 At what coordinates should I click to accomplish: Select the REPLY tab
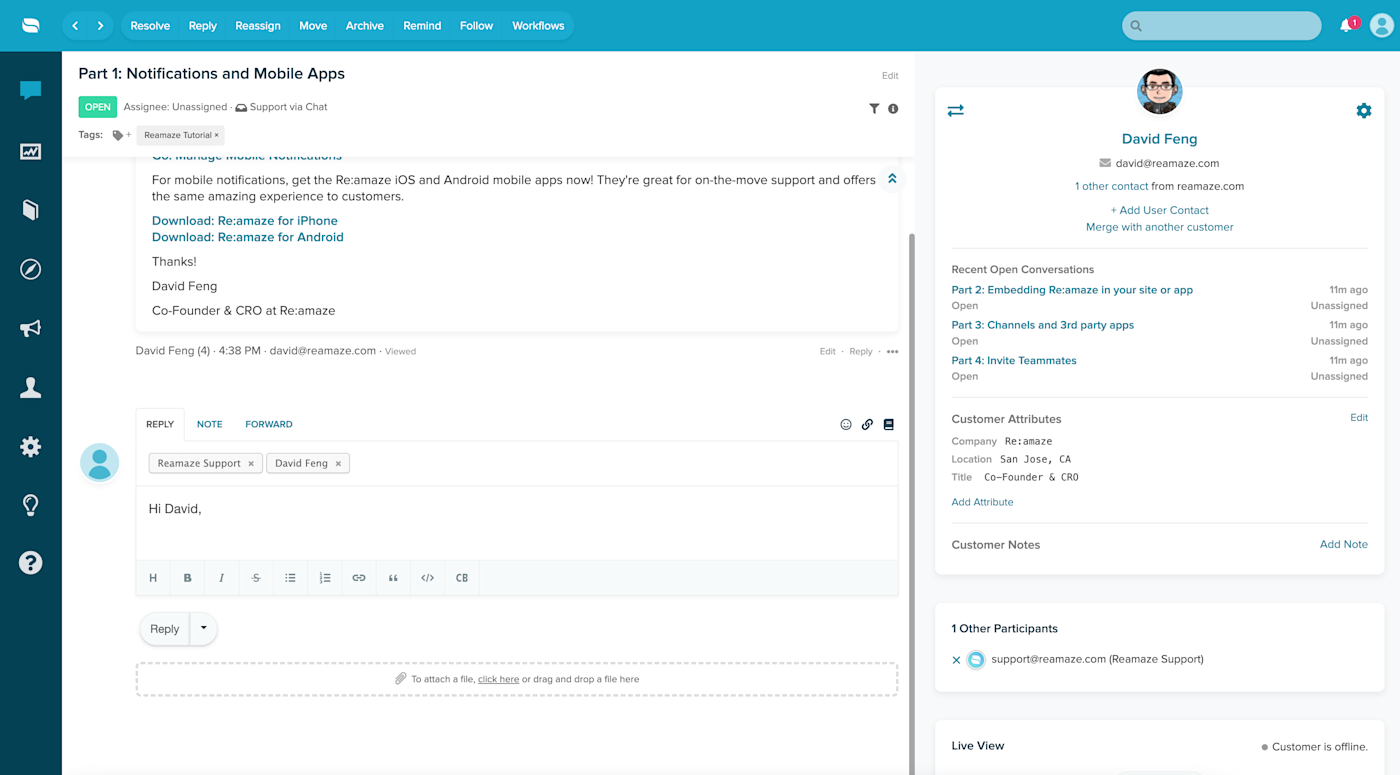pos(160,424)
